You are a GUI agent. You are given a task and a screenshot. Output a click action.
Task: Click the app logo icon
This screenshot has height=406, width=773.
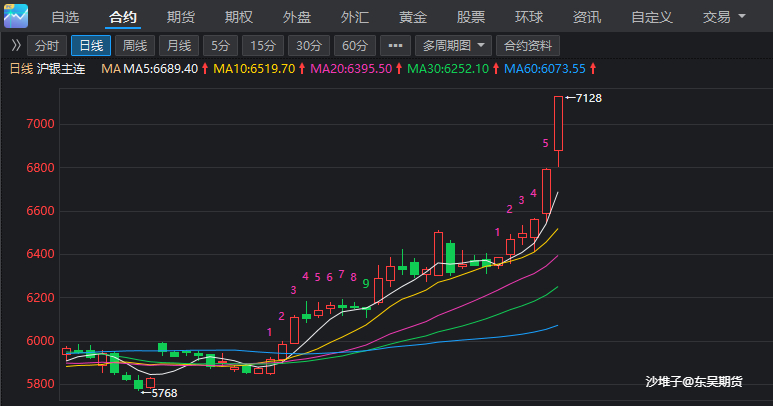(x=16, y=16)
